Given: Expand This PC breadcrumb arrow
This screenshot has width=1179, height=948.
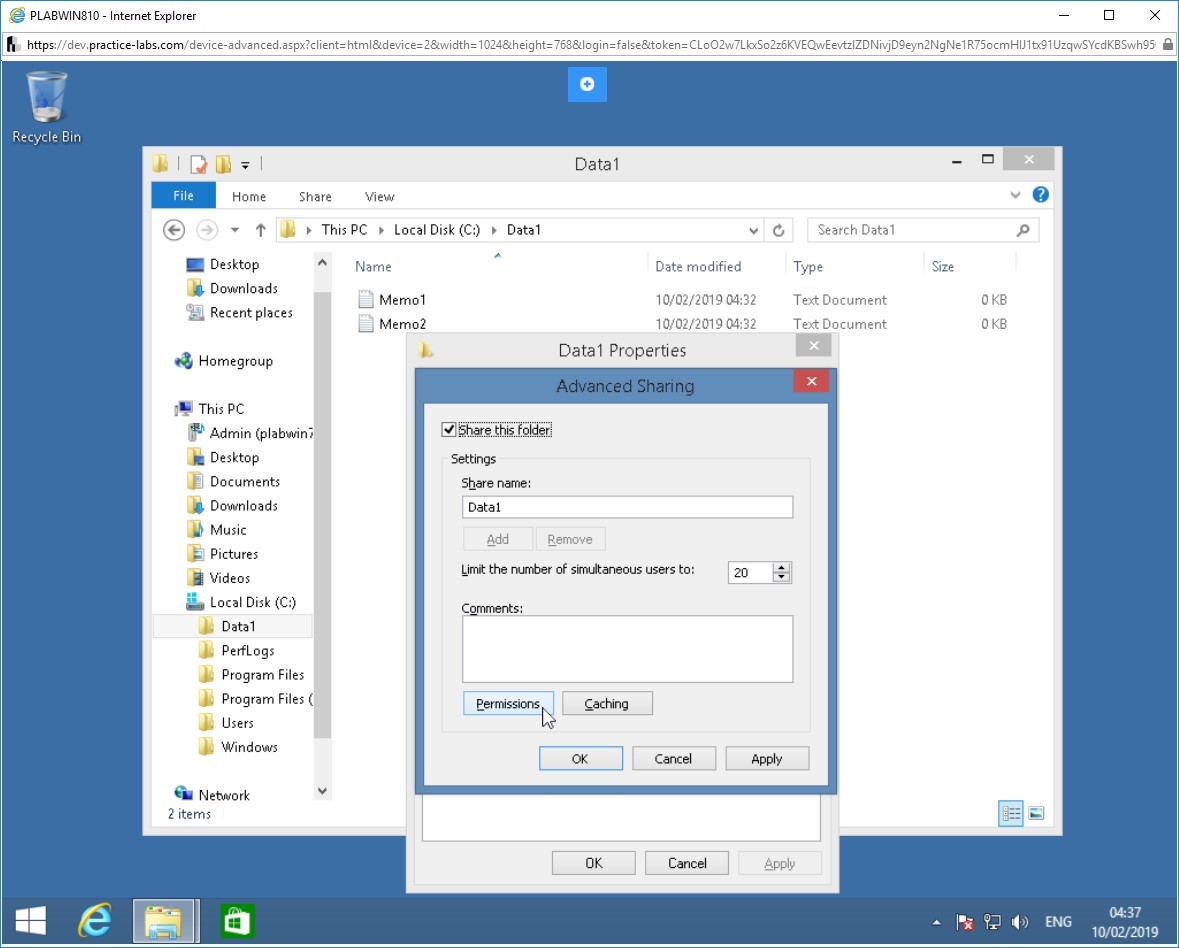Looking at the screenshot, I should (380, 230).
